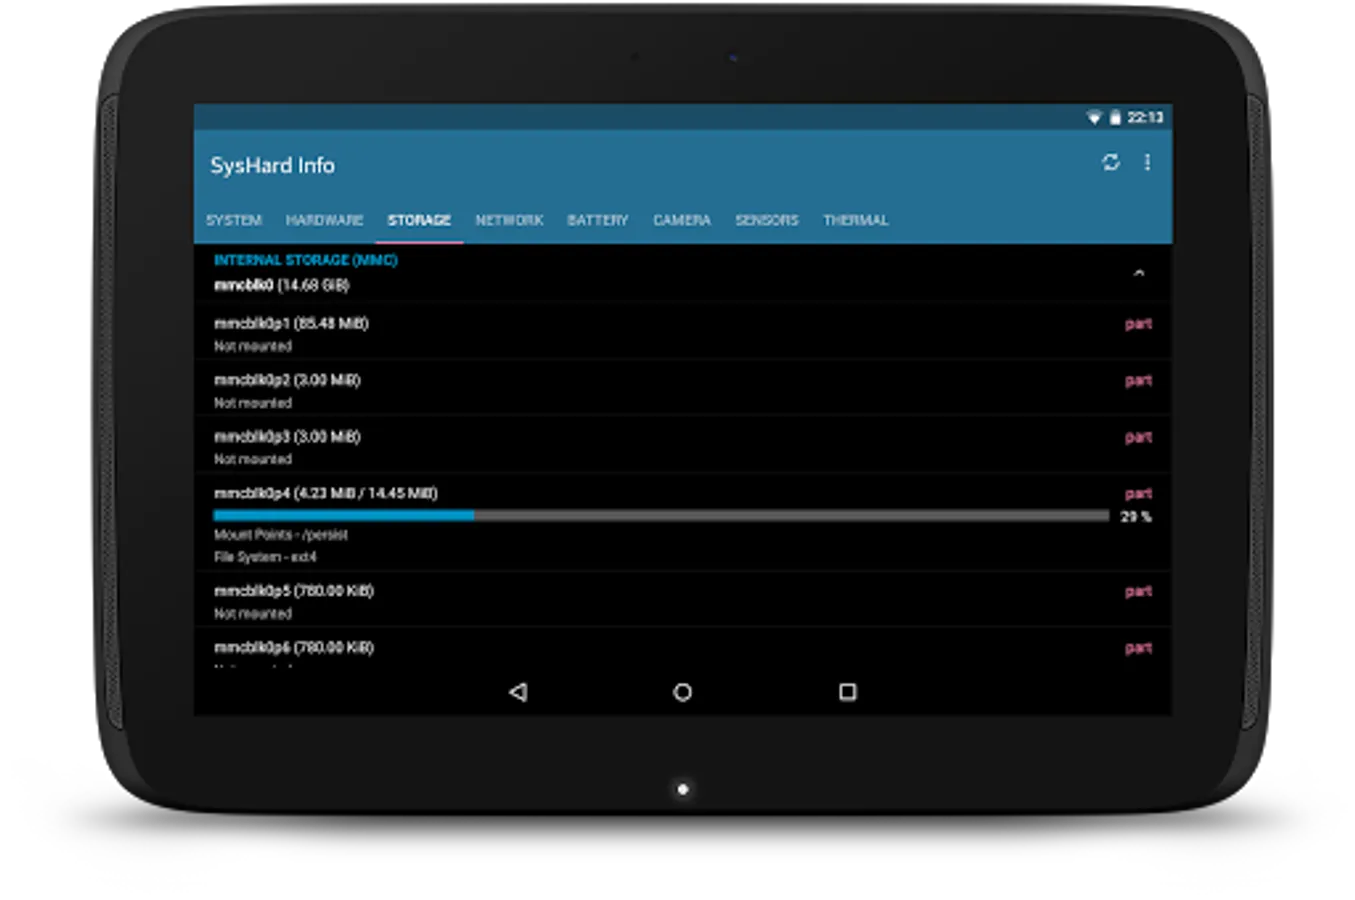Click the 'part' label for mmcblk0p3
The width and height of the screenshot is (1355, 900).
tap(1138, 437)
